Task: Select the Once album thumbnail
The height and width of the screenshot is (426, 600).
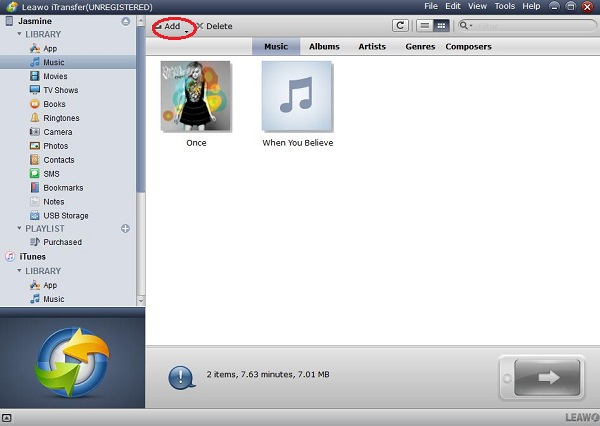Action: click(x=196, y=96)
